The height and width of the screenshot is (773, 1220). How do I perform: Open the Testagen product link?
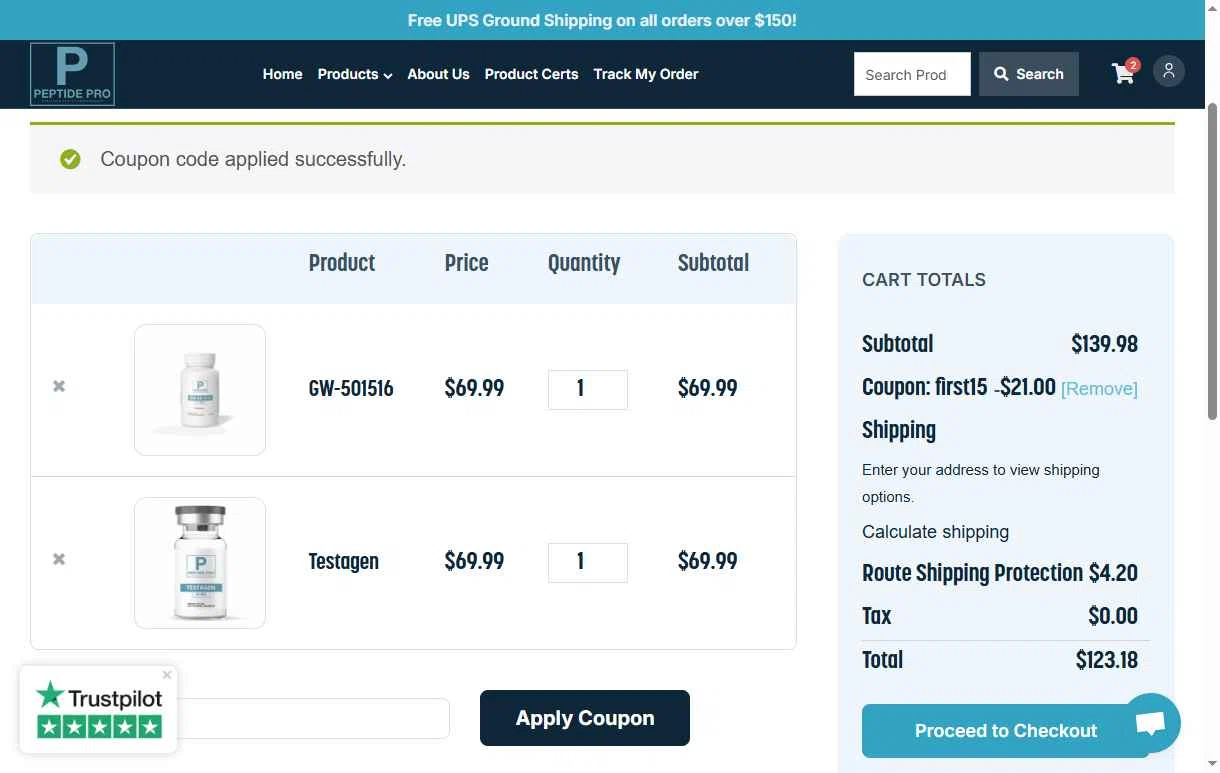[343, 561]
